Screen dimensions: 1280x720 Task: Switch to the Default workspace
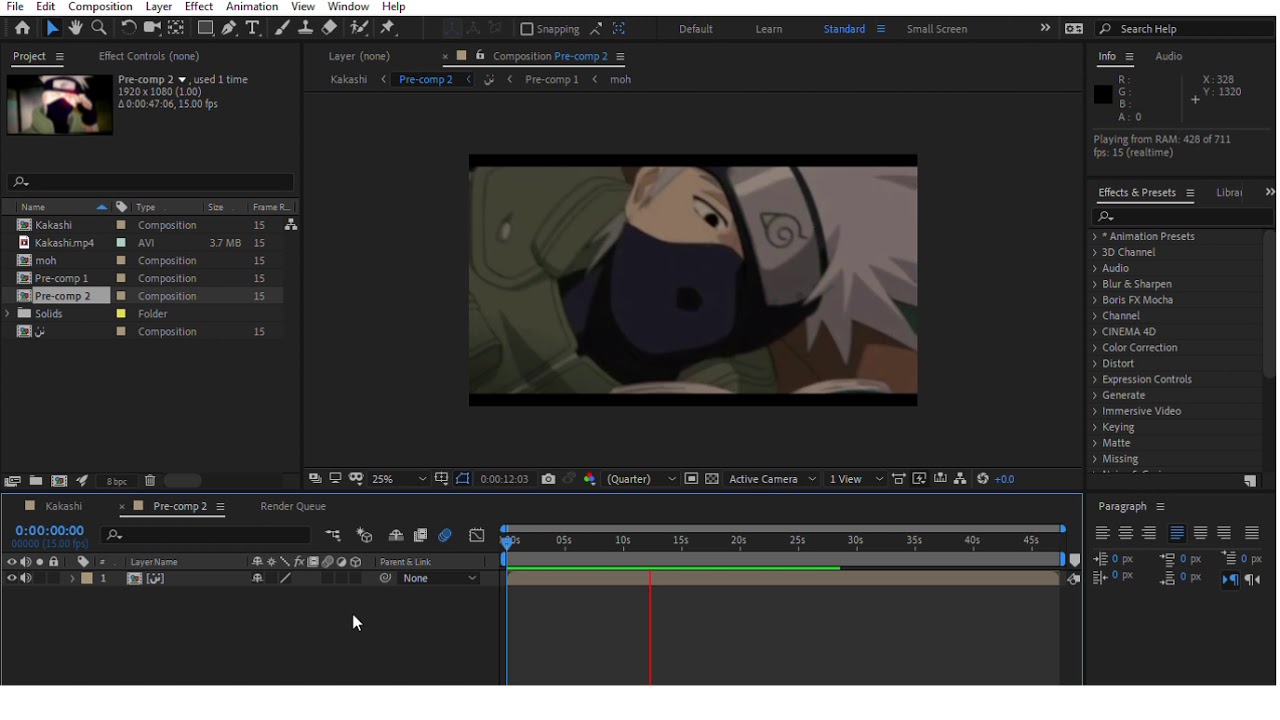(698, 29)
